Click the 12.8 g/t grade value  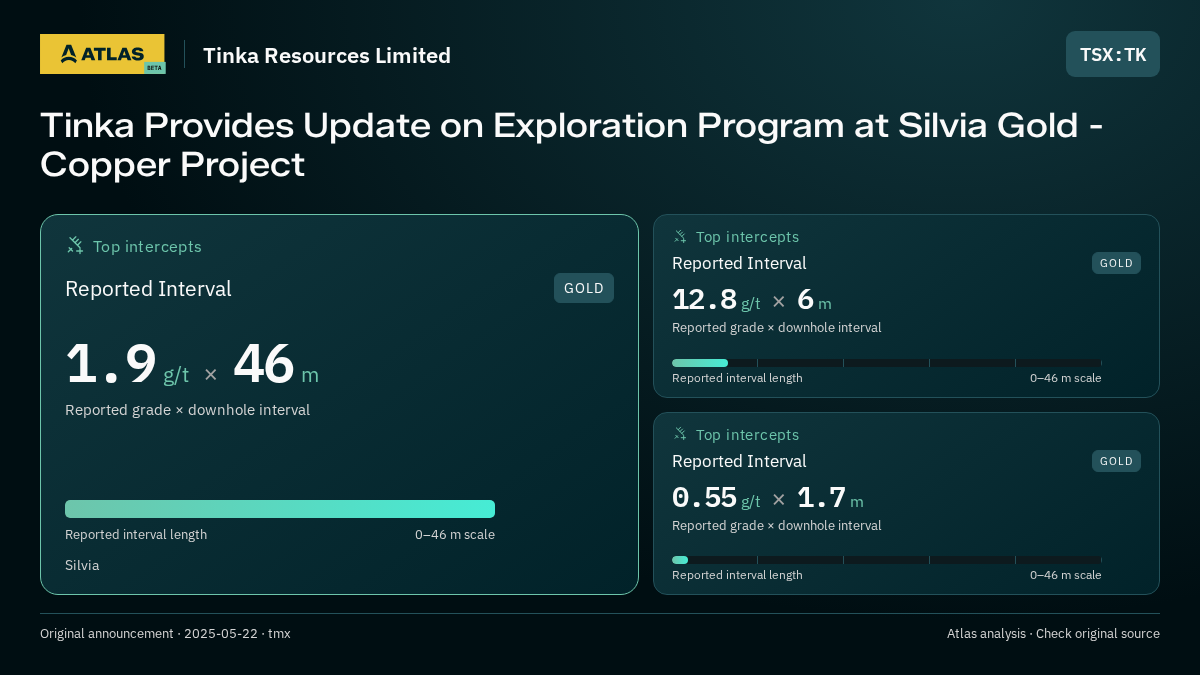coord(716,300)
